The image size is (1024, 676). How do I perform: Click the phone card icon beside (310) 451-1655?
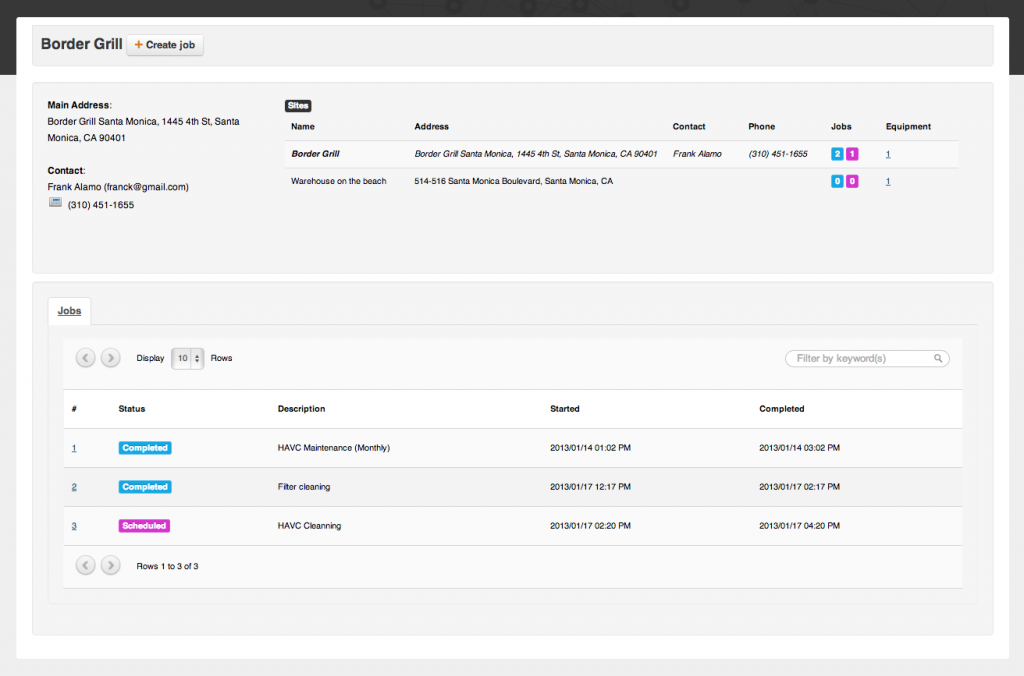pyautogui.click(x=55, y=202)
